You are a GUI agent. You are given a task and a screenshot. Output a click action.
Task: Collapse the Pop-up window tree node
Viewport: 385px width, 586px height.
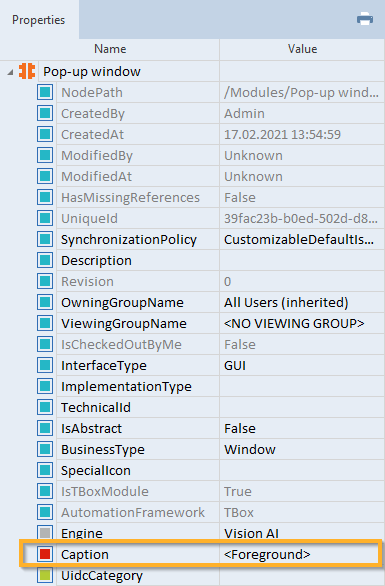pyautogui.click(x=10, y=72)
